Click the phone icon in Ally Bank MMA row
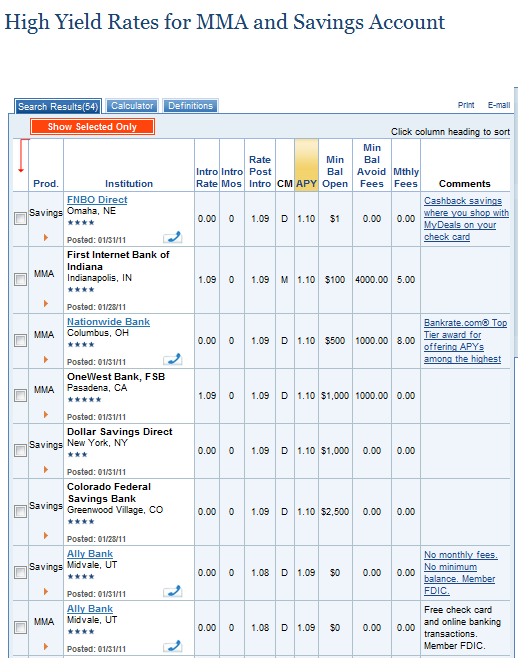This screenshot has height=658, width=518. [x=173, y=647]
